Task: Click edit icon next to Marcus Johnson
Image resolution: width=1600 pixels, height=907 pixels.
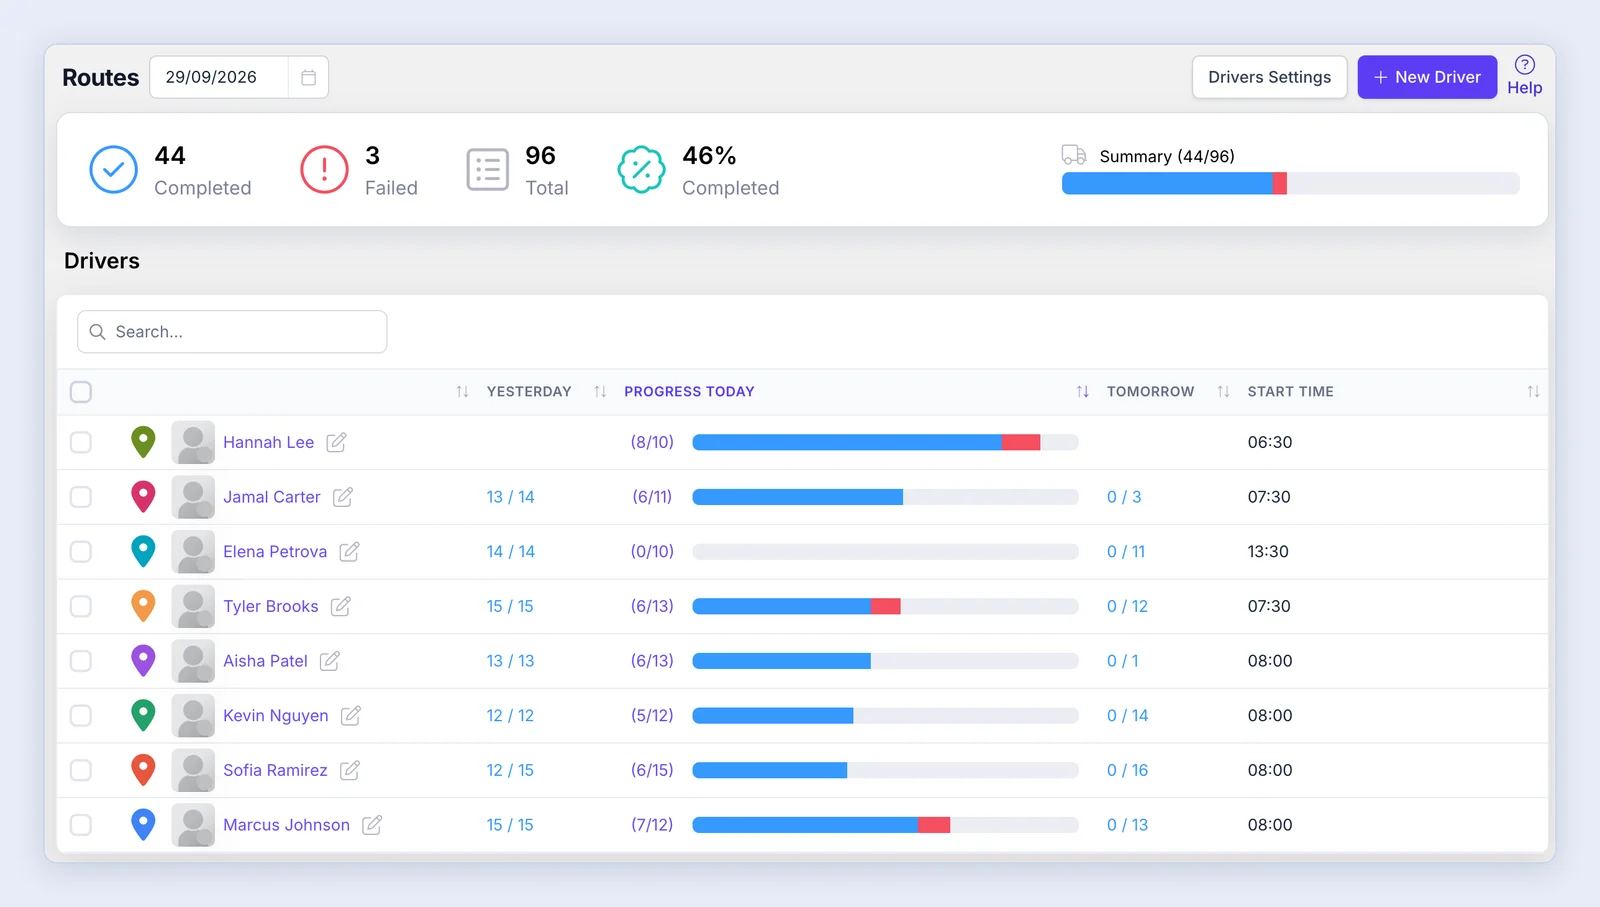Action: click(x=372, y=825)
